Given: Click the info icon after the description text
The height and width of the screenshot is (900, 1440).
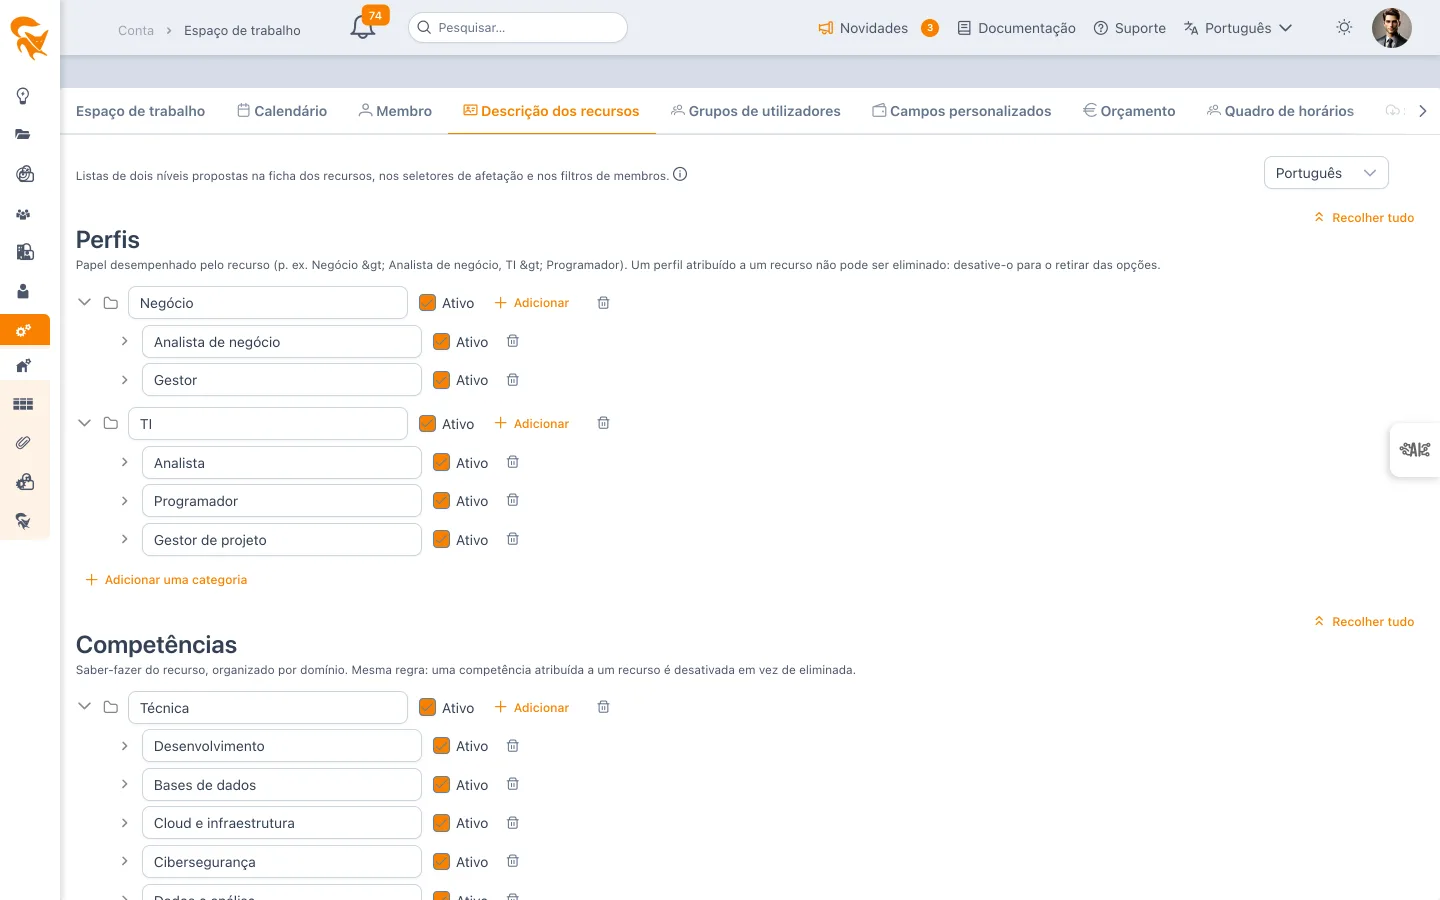Looking at the screenshot, I should pyautogui.click(x=680, y=174).
